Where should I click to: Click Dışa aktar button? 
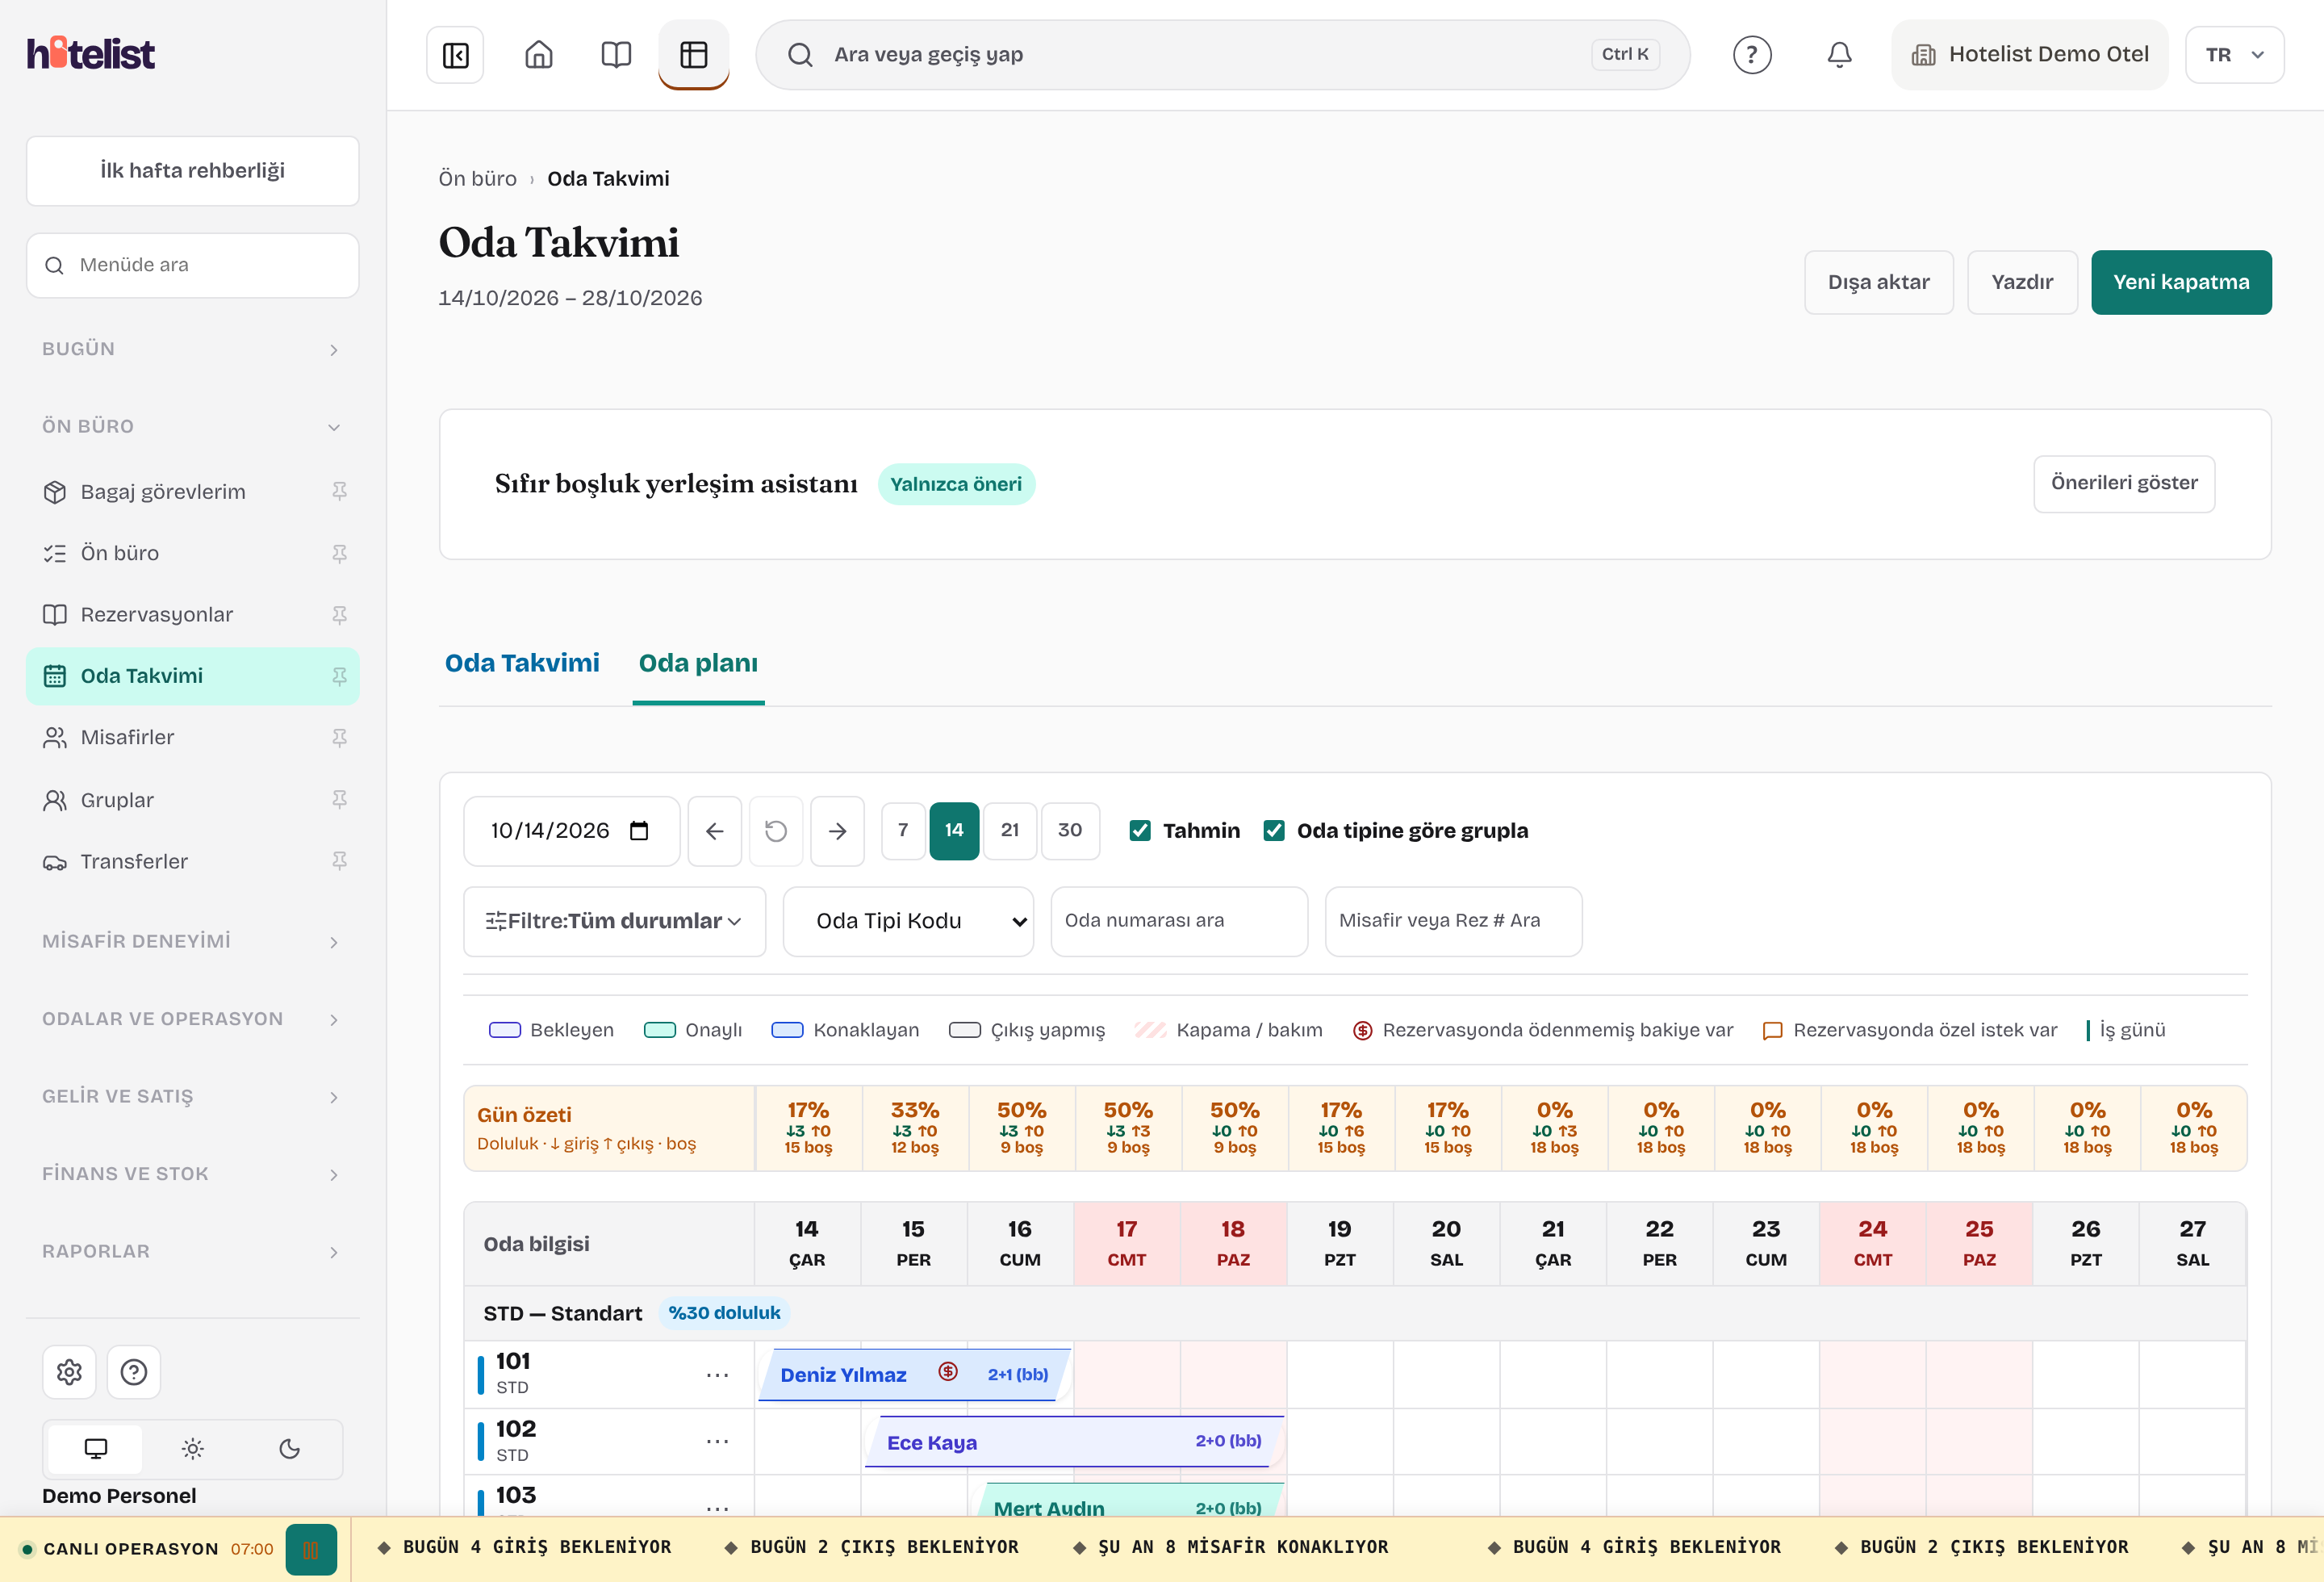1878,282
